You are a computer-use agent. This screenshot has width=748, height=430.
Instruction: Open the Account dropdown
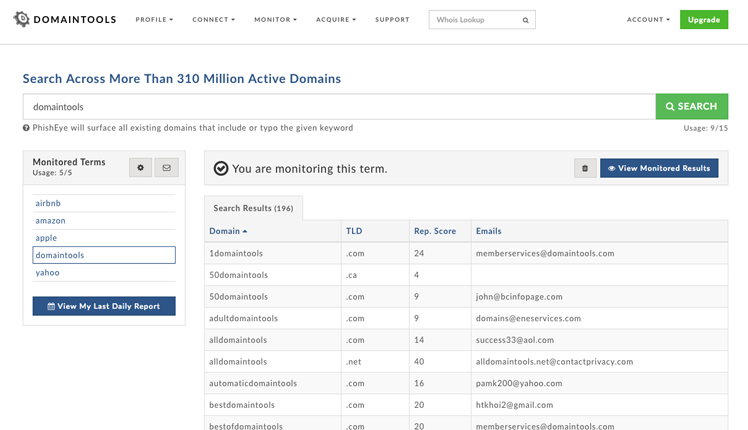coord(648,20)
